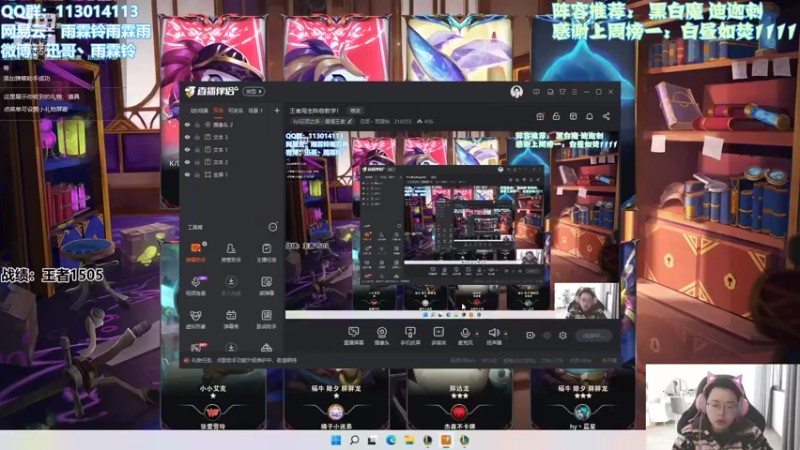800x450 pixels.
Task: Hide the 文本 3 layer using its eye
Action: (x=187, y=137)
